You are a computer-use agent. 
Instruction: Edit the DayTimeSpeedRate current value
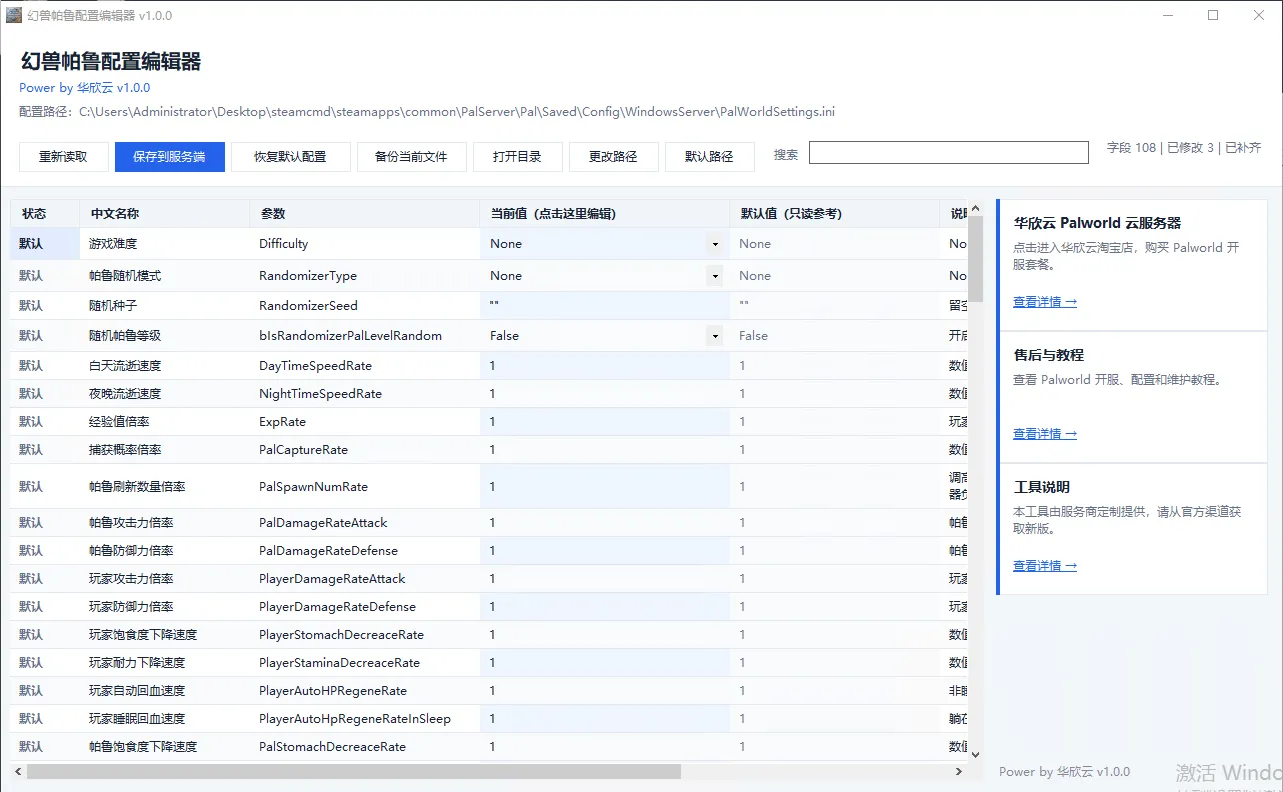[x=605, y=366]
